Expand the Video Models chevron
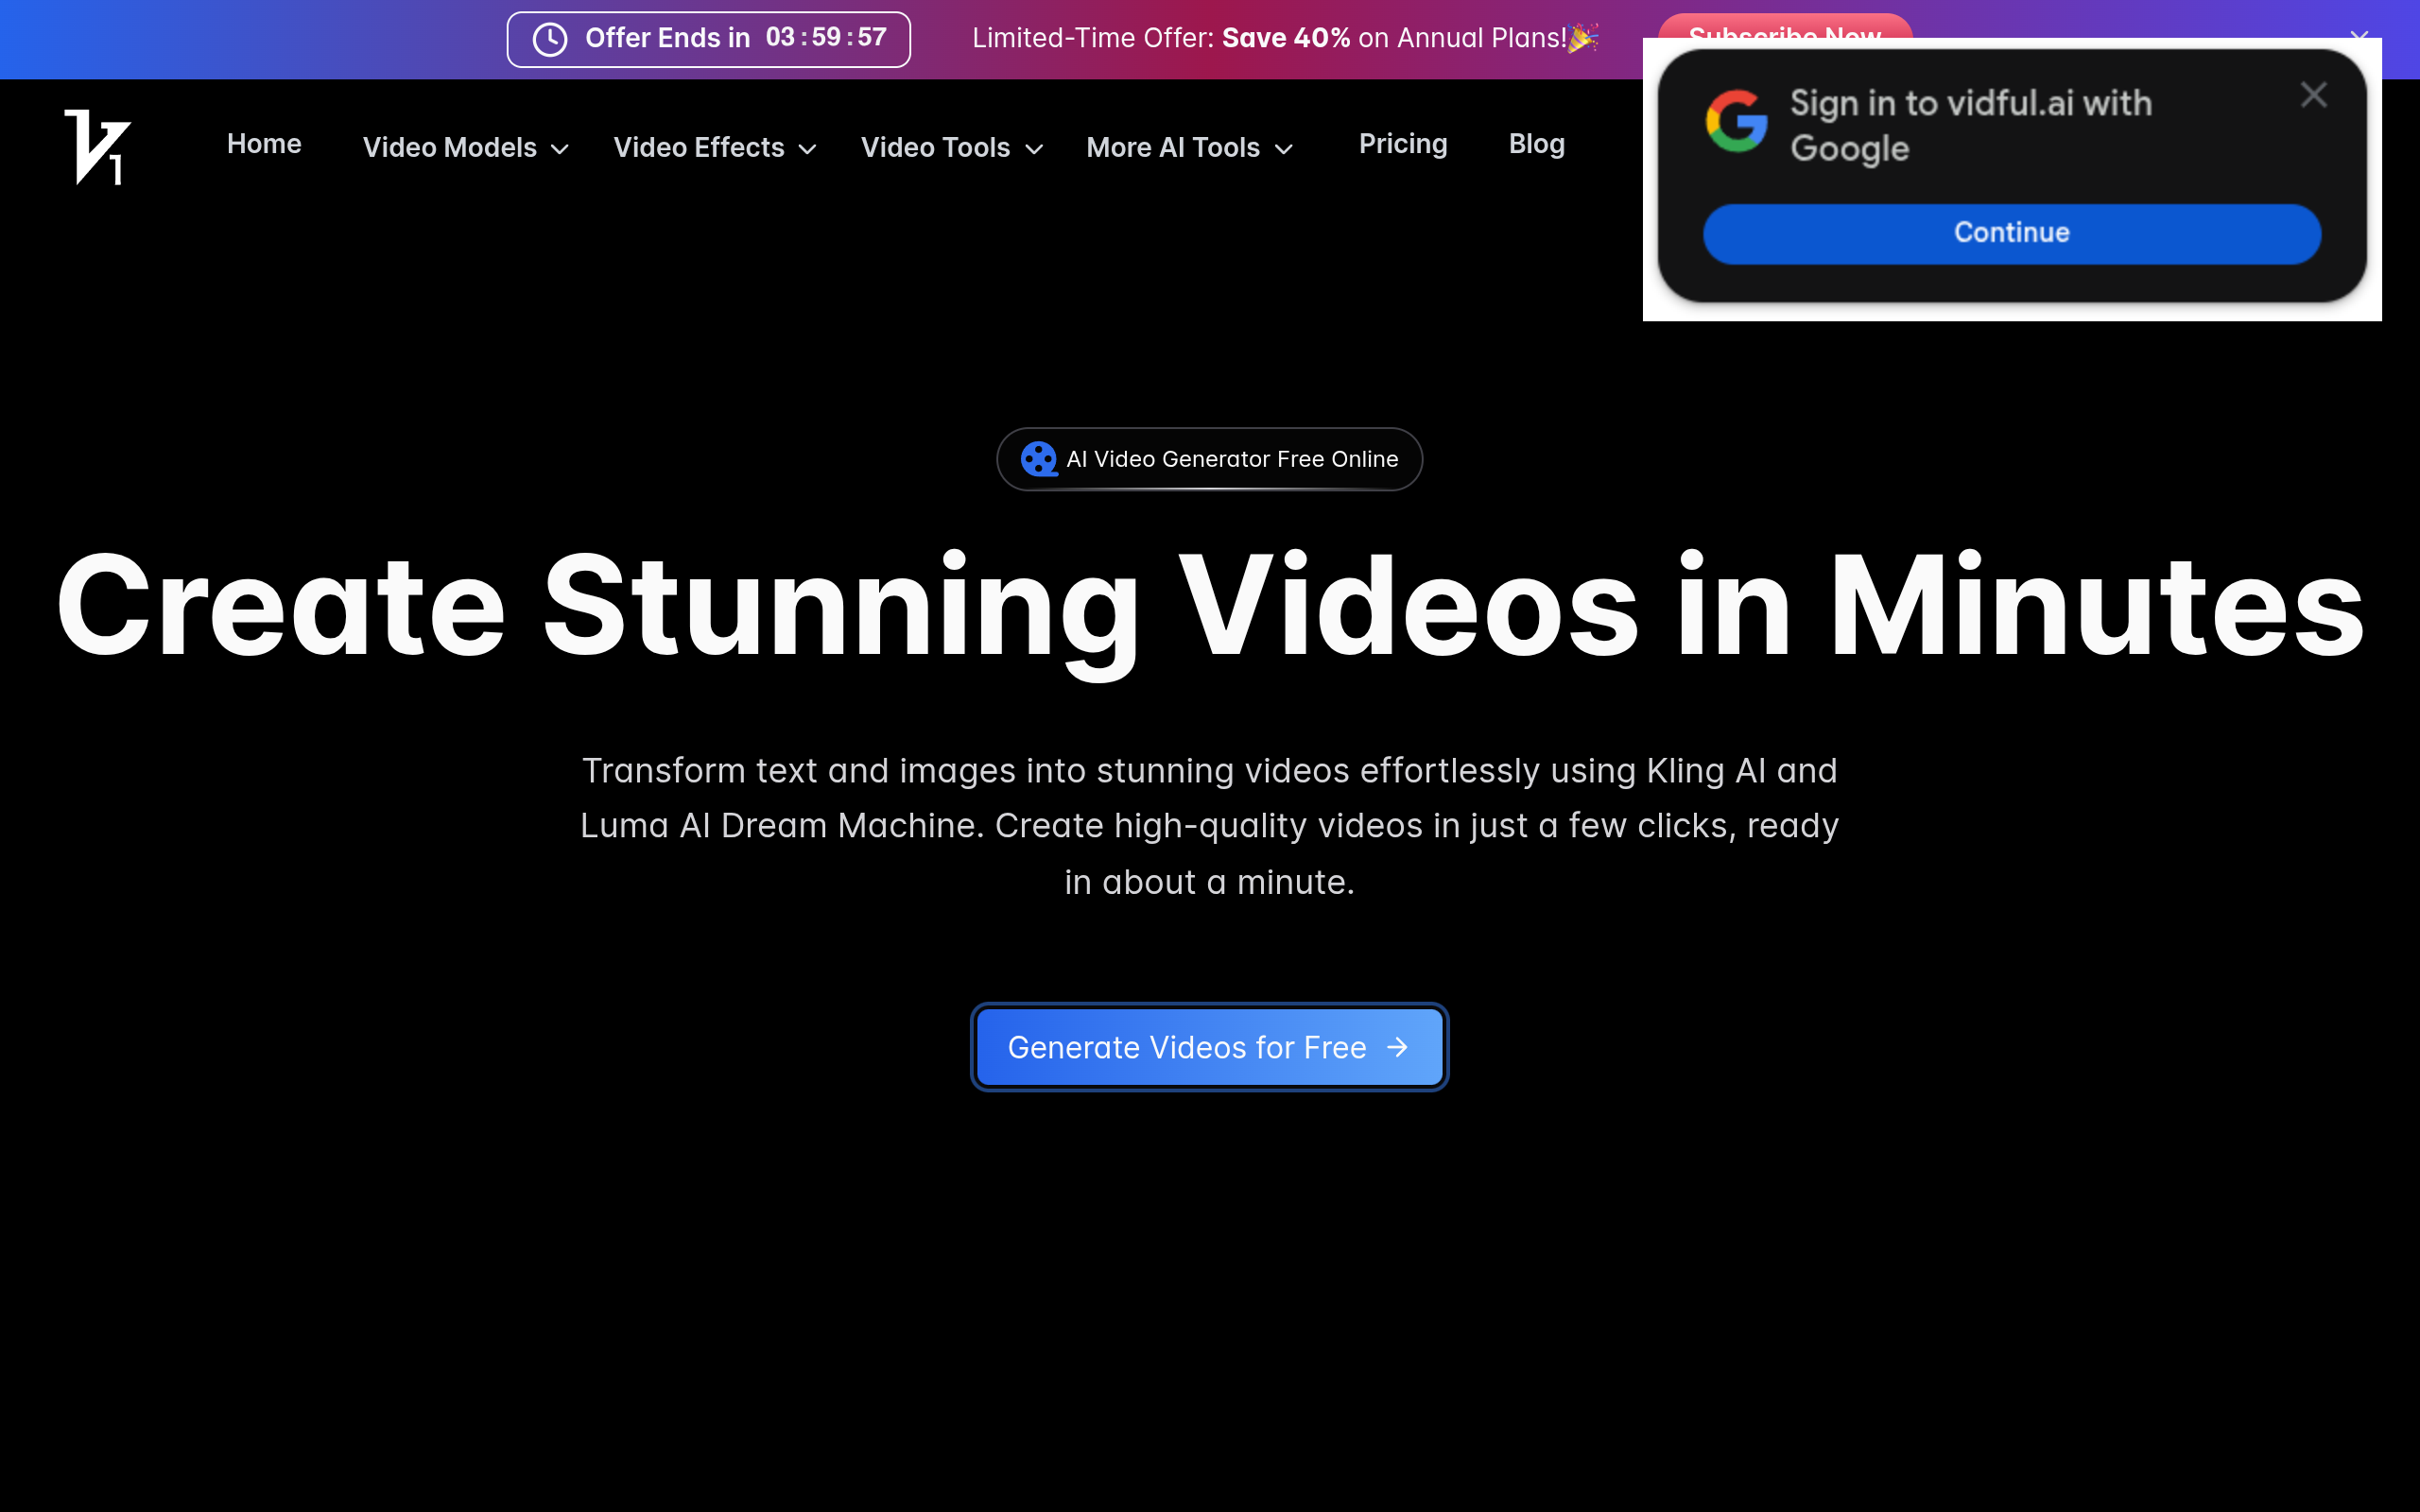2420x1512 pixels. tap(560, 149)
